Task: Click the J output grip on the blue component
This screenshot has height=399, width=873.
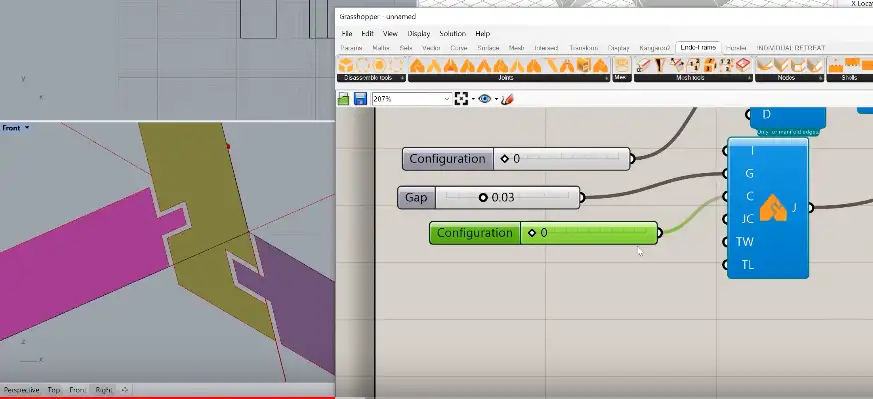Action: tap(811, 208)
